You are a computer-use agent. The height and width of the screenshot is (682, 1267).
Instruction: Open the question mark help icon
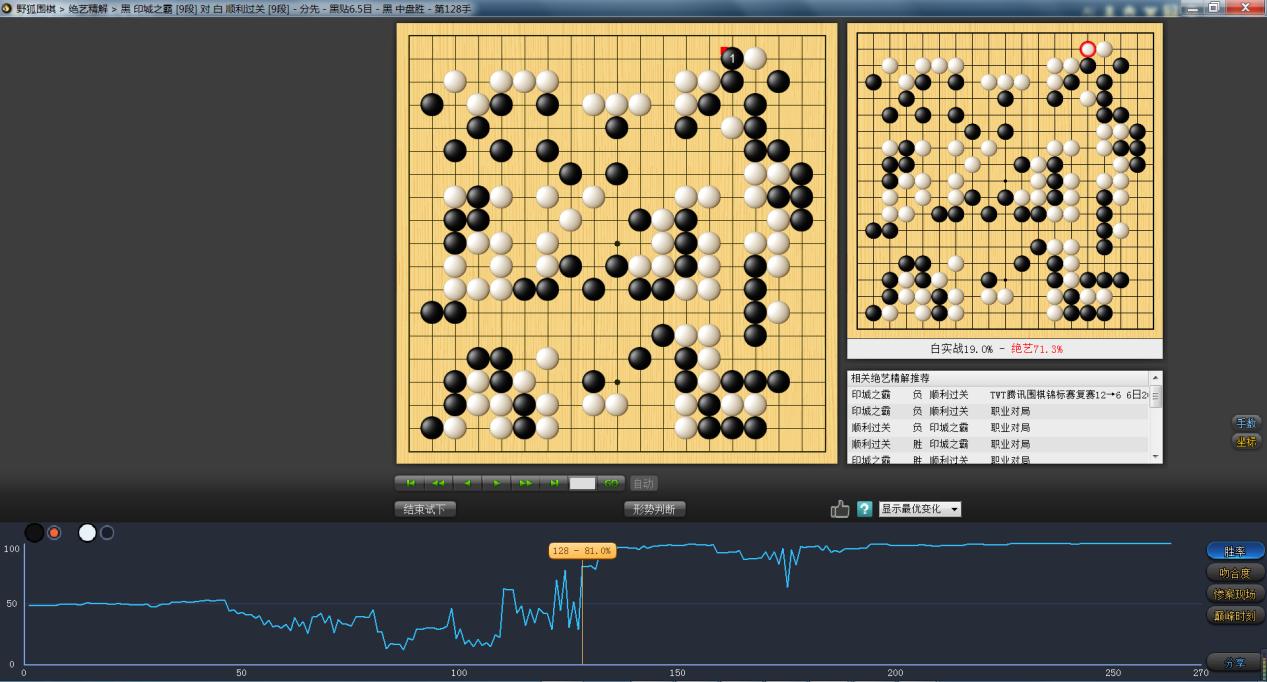click(865, 509)
